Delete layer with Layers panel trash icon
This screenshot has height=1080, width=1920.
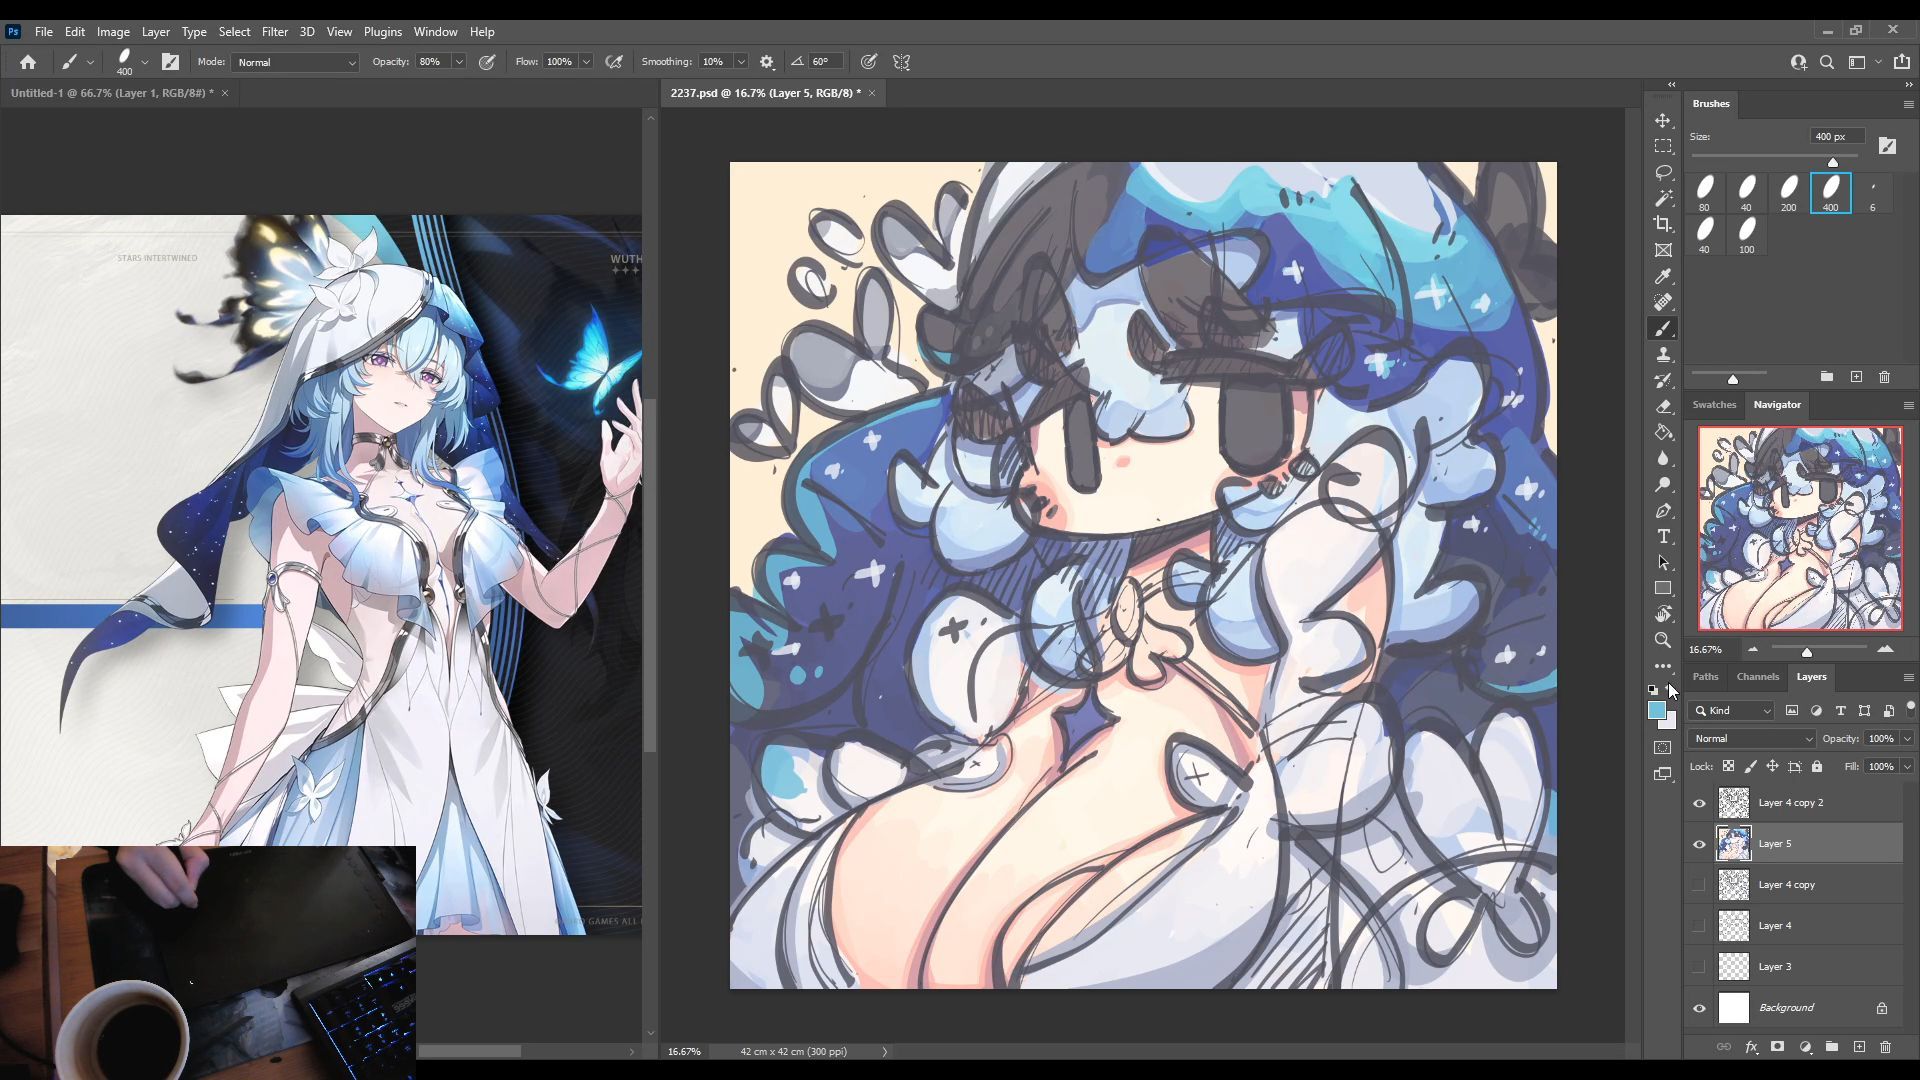pos(1885,1047)
